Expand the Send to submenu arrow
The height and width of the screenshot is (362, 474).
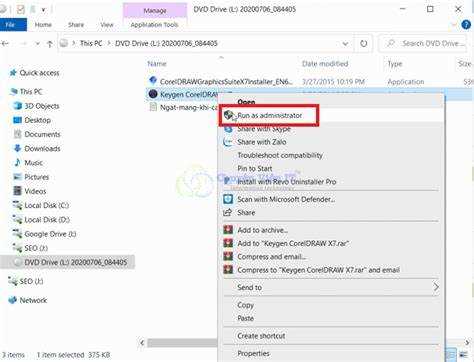point(436,287)
